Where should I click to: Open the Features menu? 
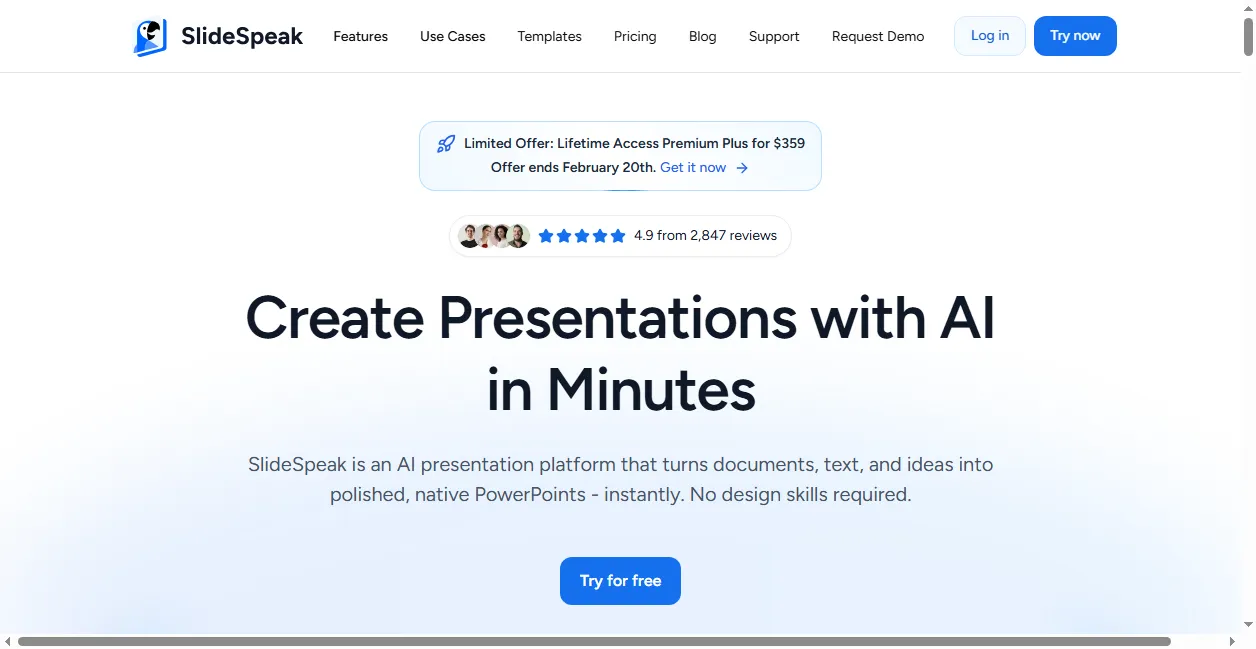click(360, 36)
